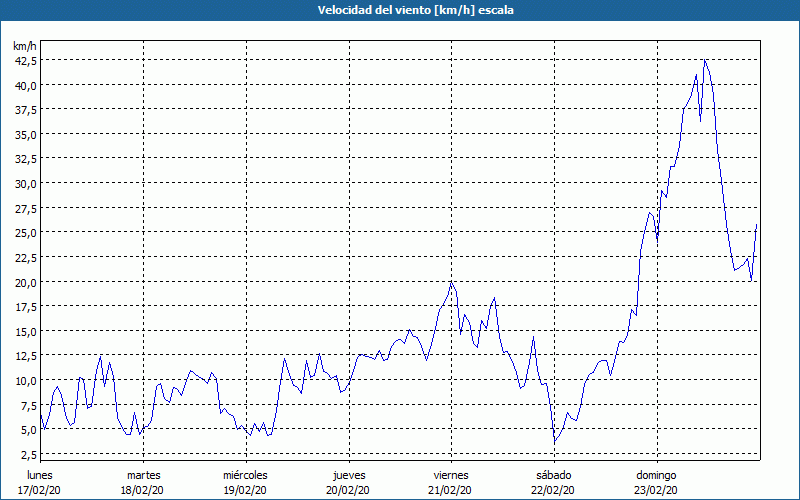Click the lowest dip of the line on sábado
The width and height of the screenshot is (800, 500).
[x=555, y=442]
